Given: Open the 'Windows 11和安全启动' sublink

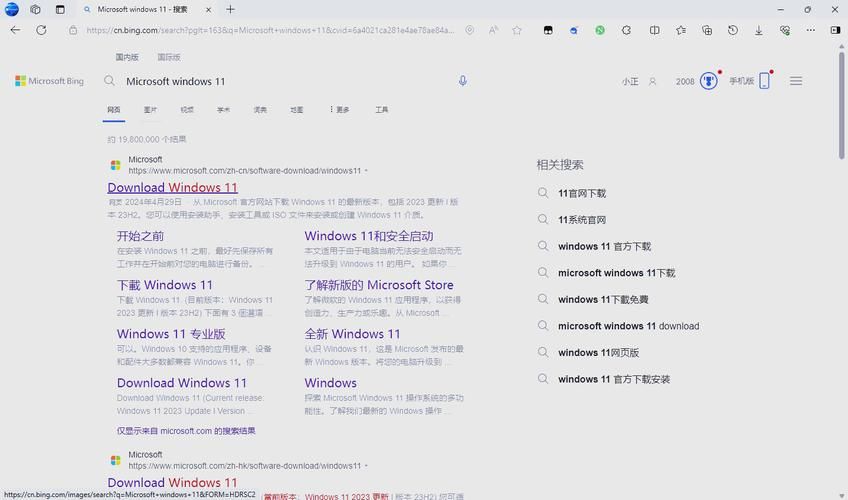Looking at the screenshot, I should tap(369, 236).
